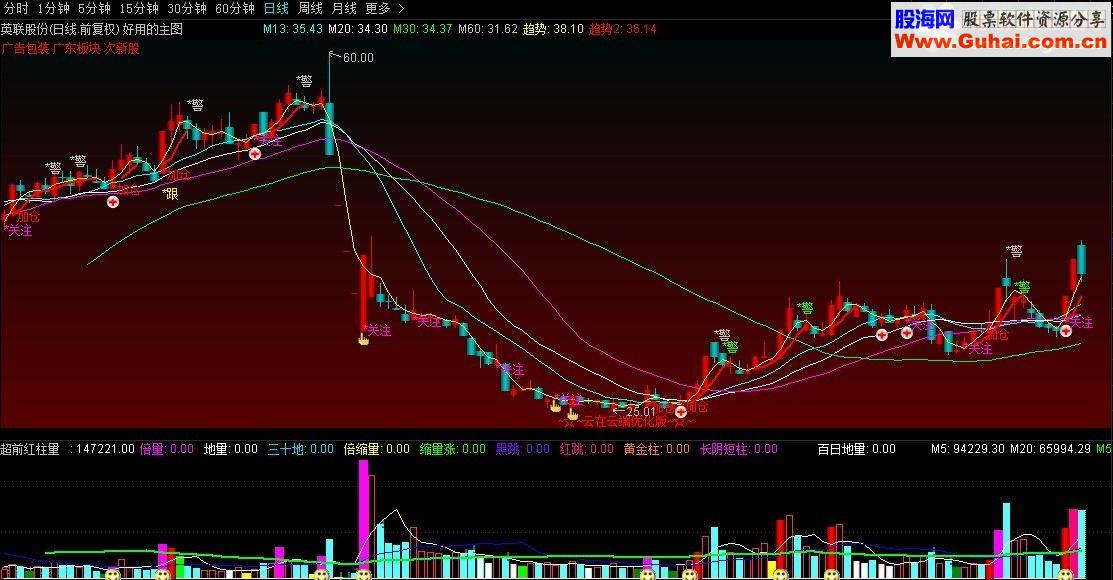Click the 英联股份 chart title

point(92,29)
